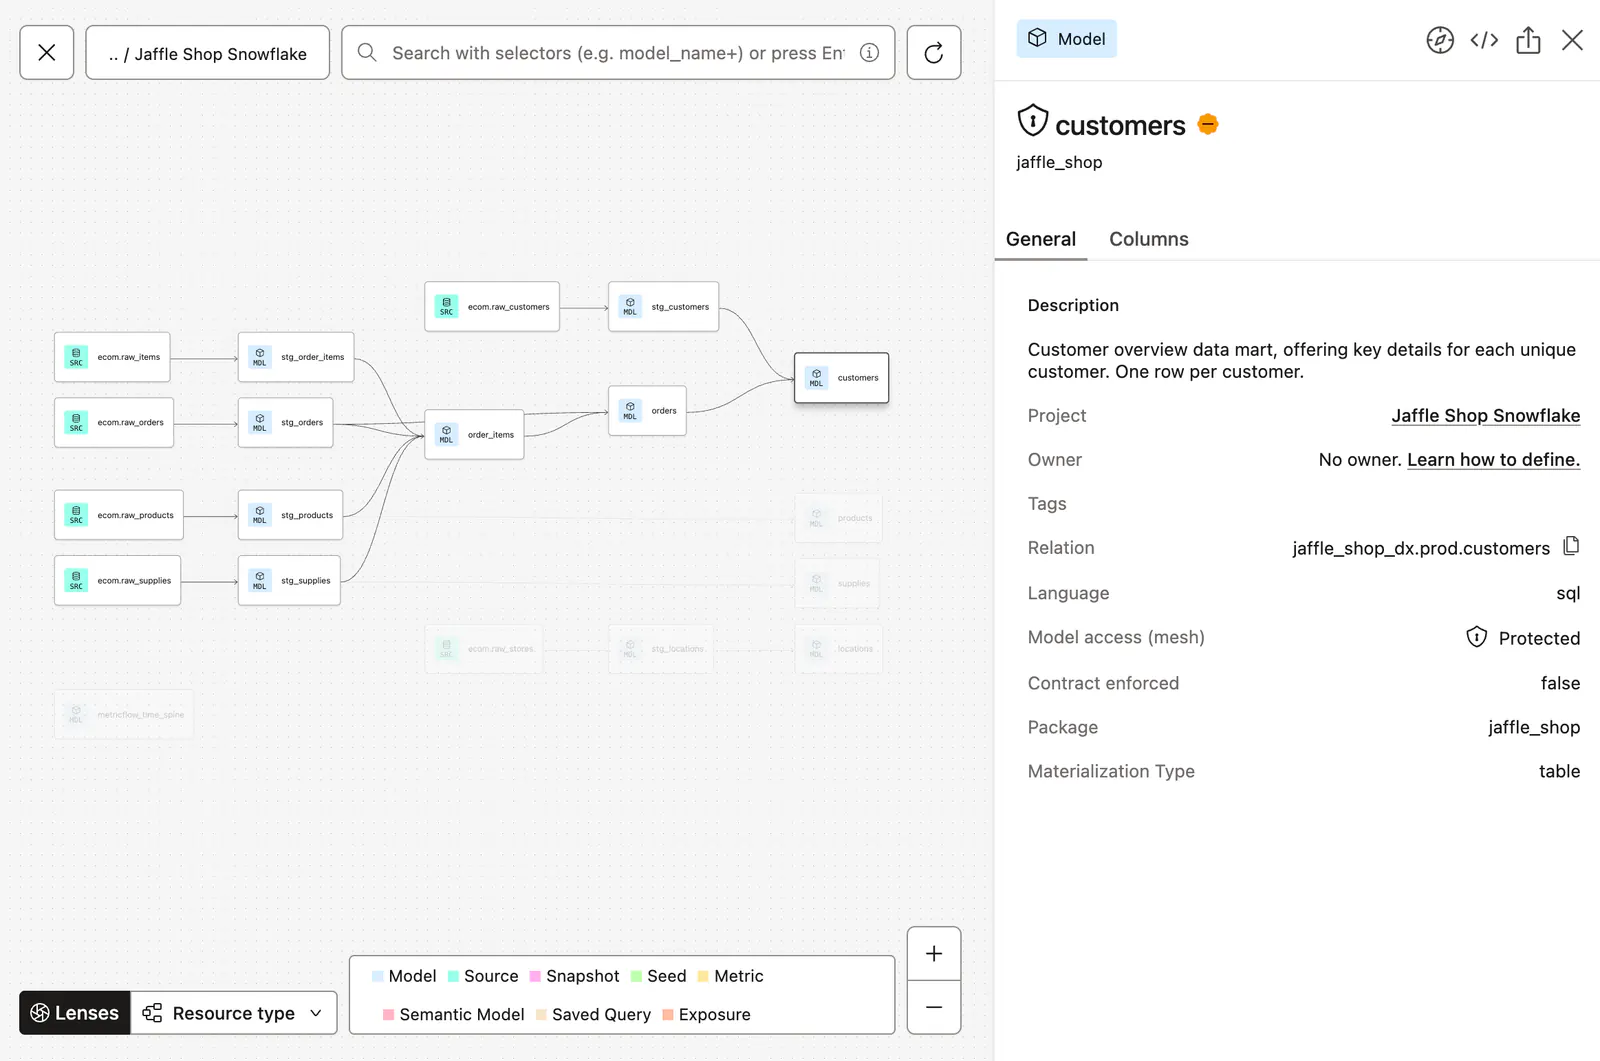Click the stg_supplies model node
The width and height of the screenshot is (1600, 1061).
tap(289, 581)
